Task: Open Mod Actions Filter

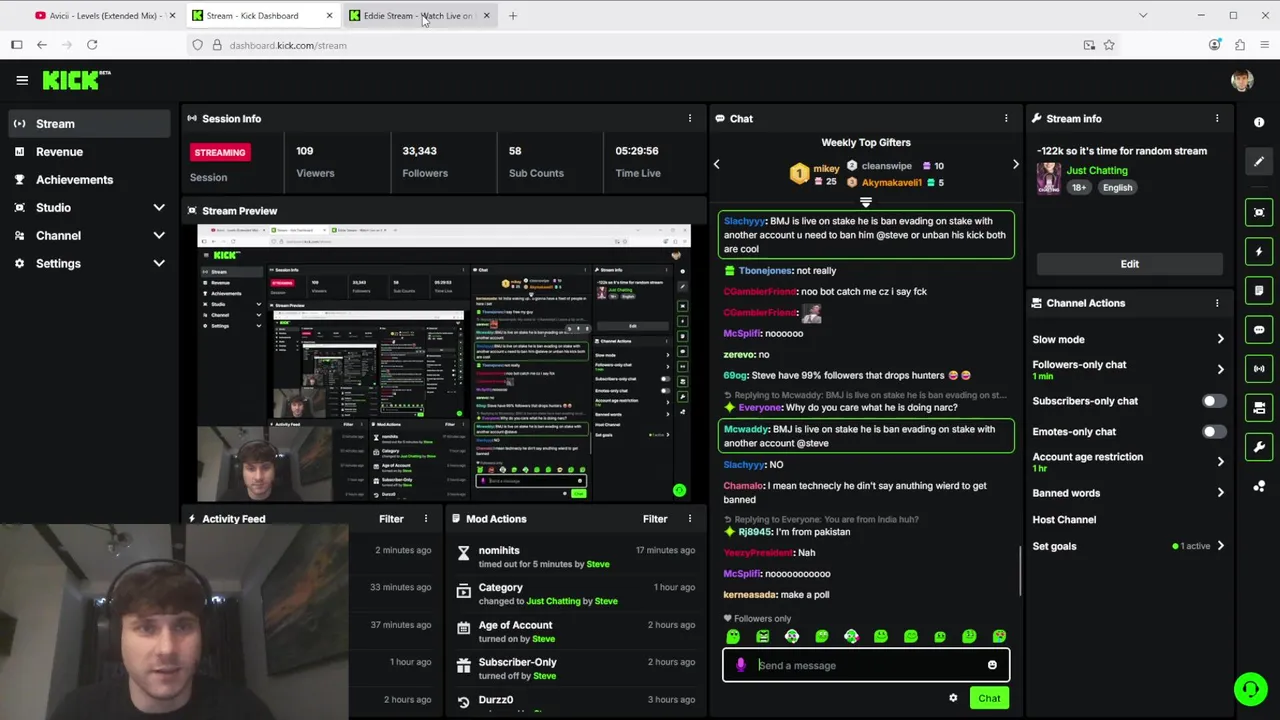Action: tap(655, 519)
